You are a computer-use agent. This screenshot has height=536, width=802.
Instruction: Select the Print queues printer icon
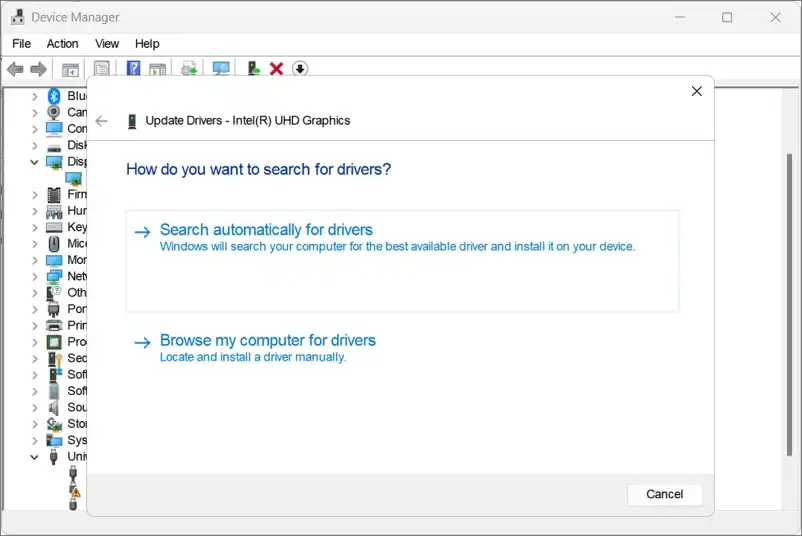pos(54,325)
